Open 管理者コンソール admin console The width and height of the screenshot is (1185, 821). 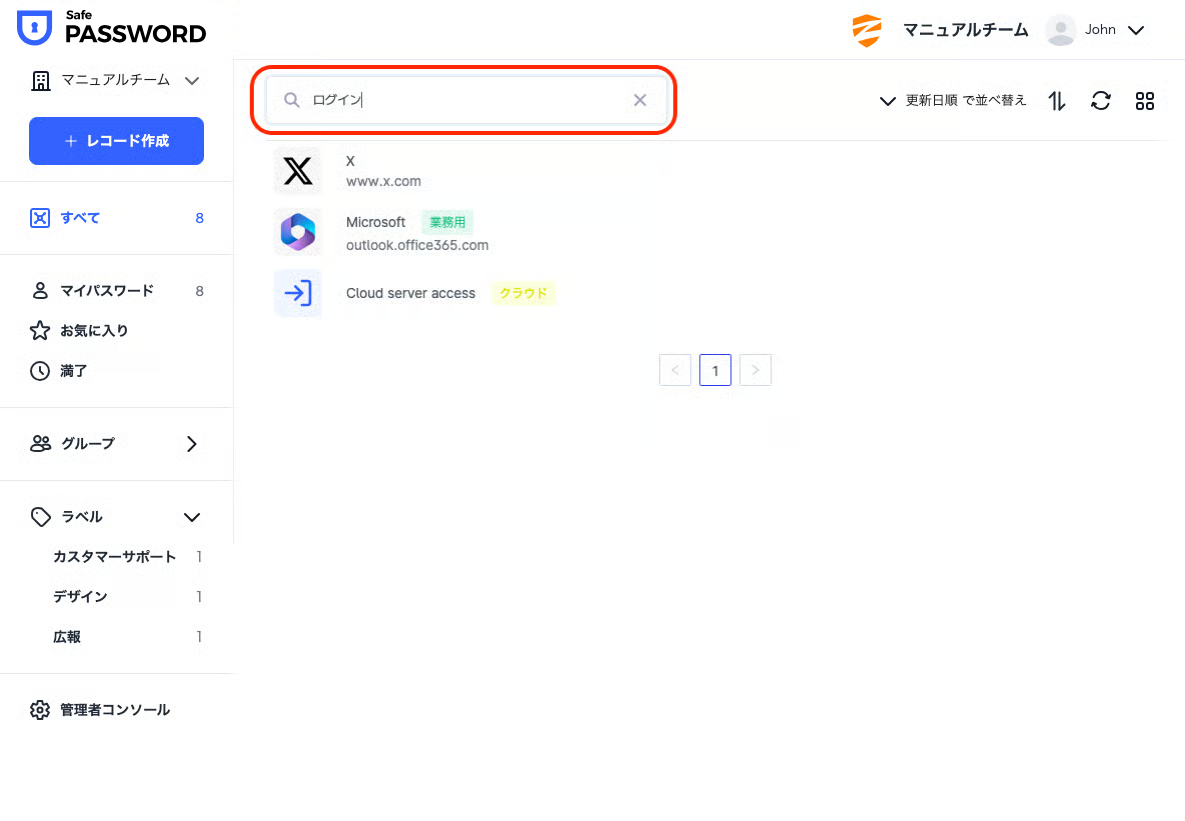click(114, 710)
